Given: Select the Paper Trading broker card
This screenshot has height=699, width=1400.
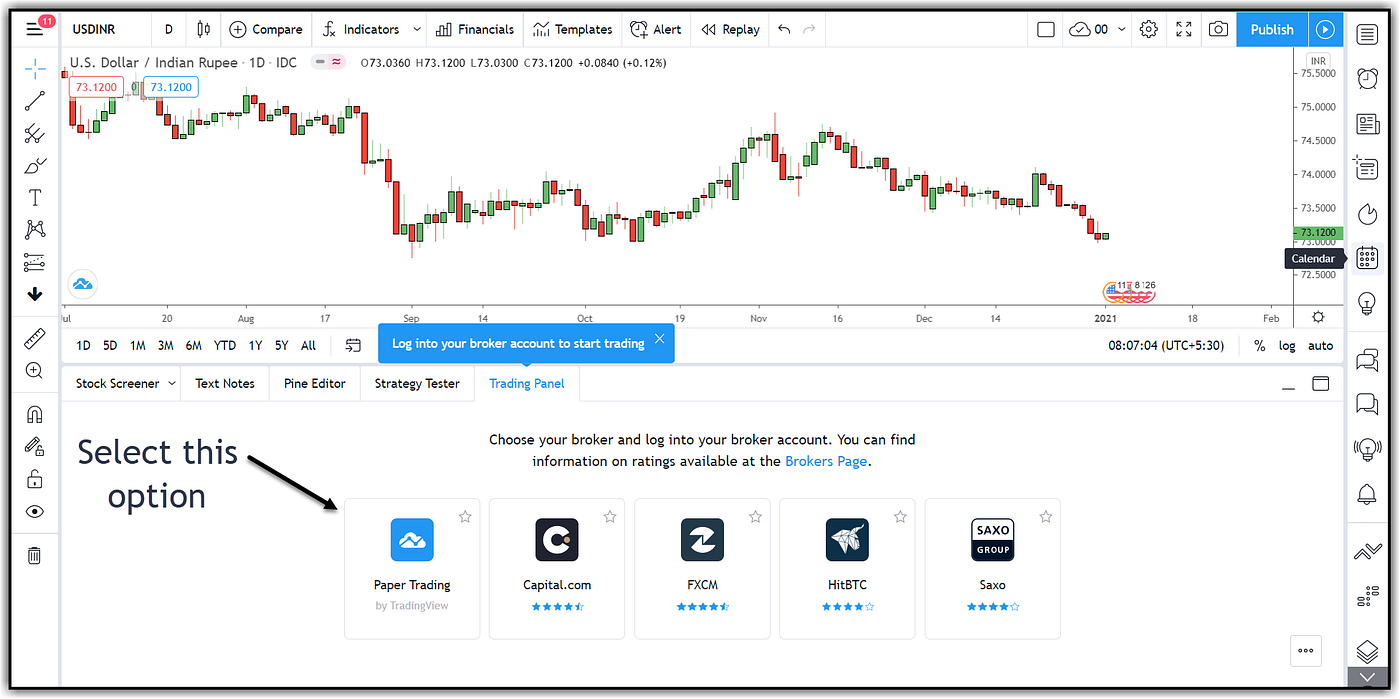Looking at the screenshot, I should [x=412, y=568].
